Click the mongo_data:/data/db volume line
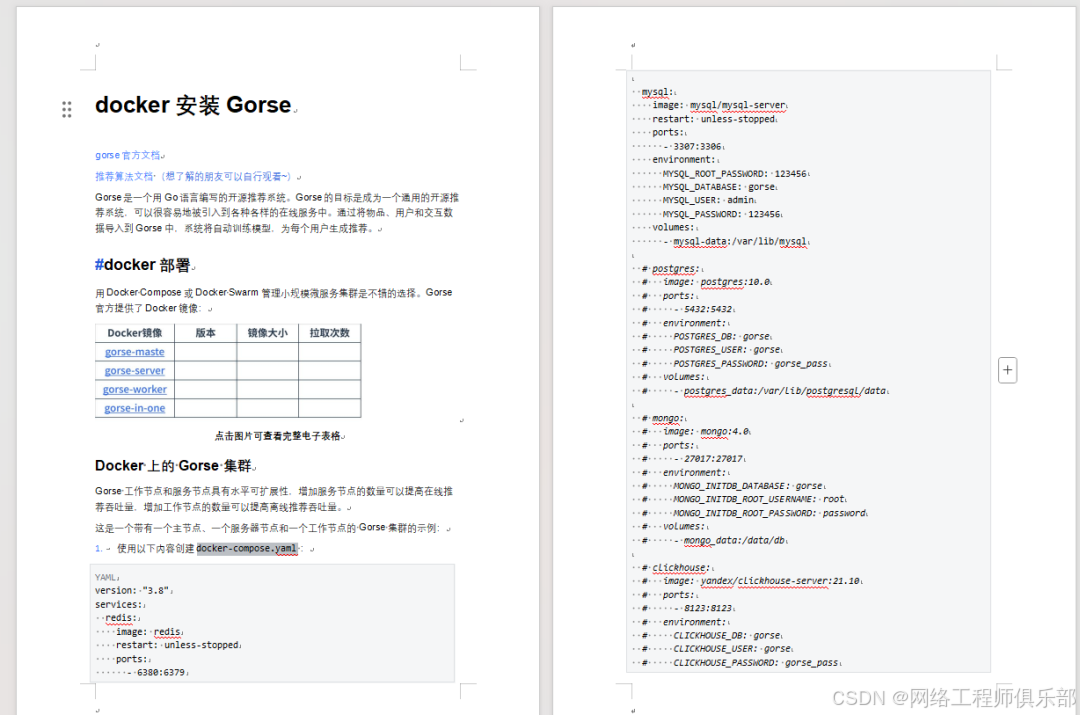The image size is (1080, 715). click(x=729, y=541)
